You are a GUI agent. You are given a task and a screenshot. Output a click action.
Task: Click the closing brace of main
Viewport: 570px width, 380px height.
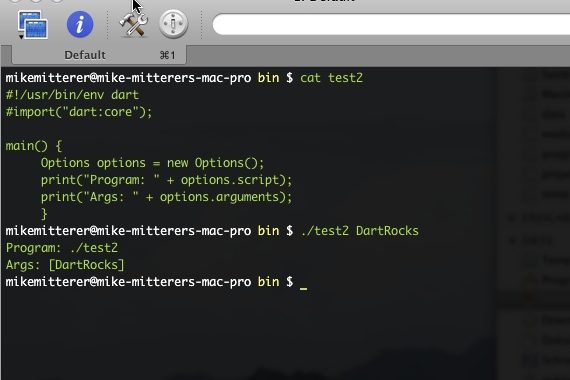point(44,214)
